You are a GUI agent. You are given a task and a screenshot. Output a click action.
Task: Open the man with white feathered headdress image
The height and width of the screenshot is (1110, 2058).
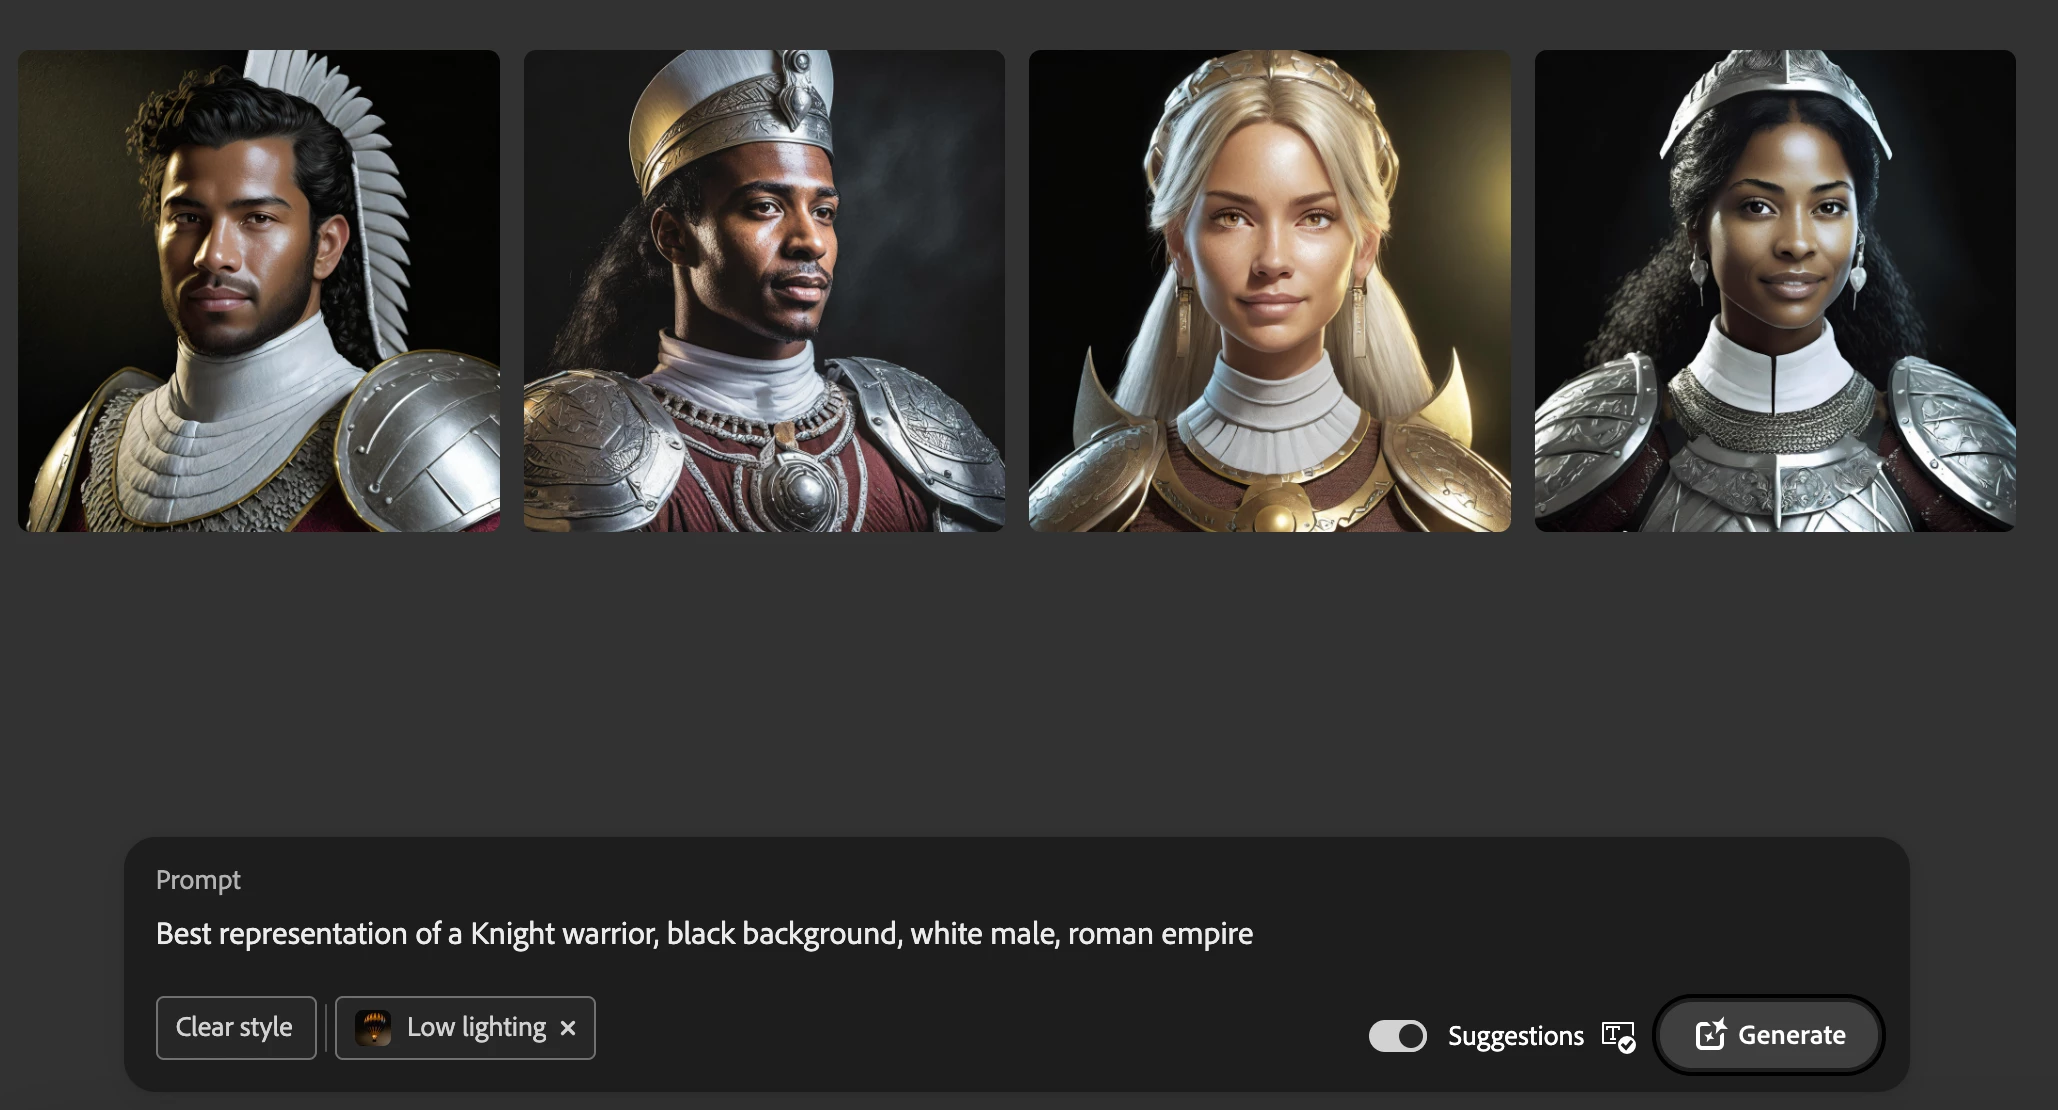[259, 291]
